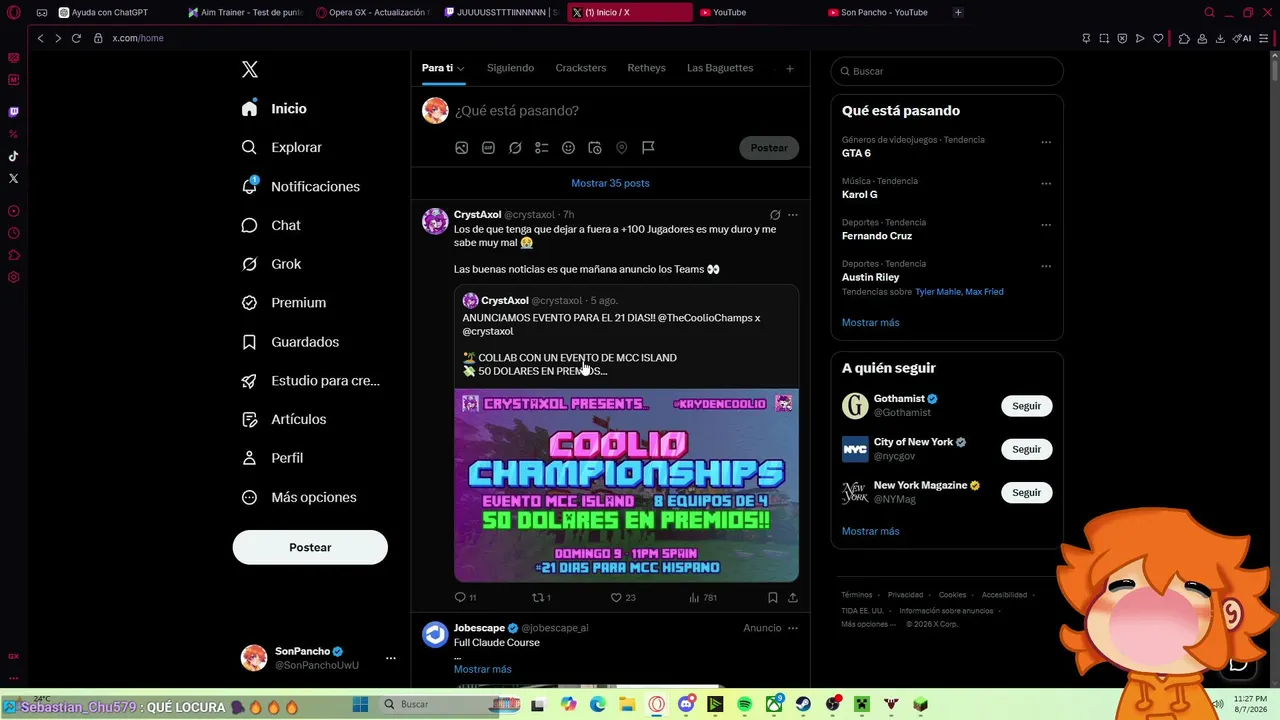Screen dimensions: 1280x720
Task: Follow New York Magazine
Action: click(1026, 492)
